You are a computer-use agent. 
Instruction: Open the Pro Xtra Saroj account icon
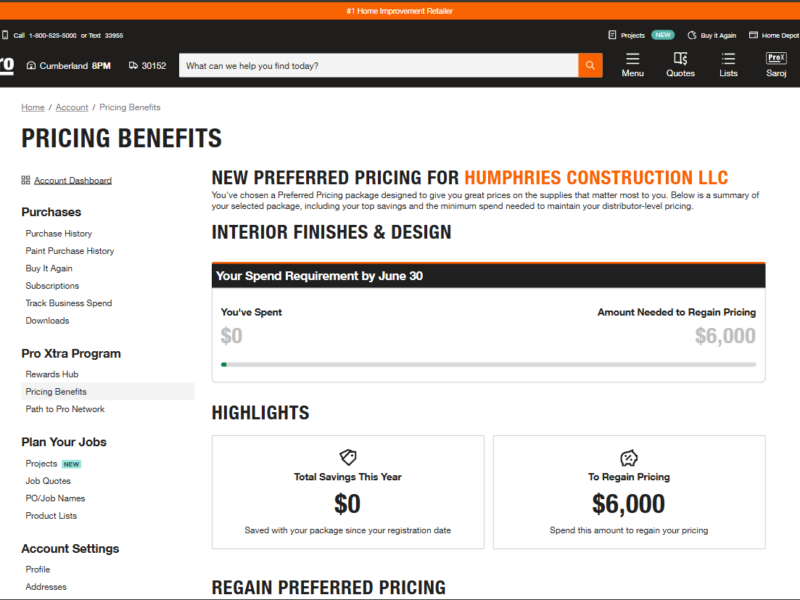click(776, 64)
